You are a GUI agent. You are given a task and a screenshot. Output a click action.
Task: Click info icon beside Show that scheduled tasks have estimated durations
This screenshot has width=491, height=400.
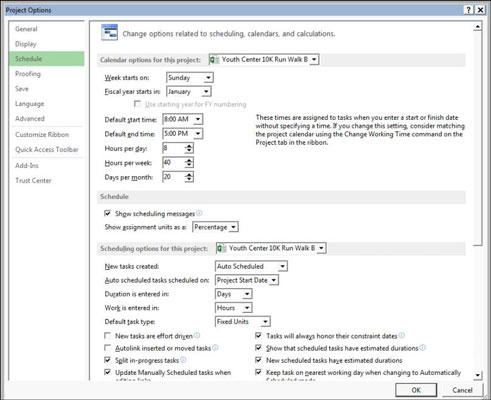[422, 348]
